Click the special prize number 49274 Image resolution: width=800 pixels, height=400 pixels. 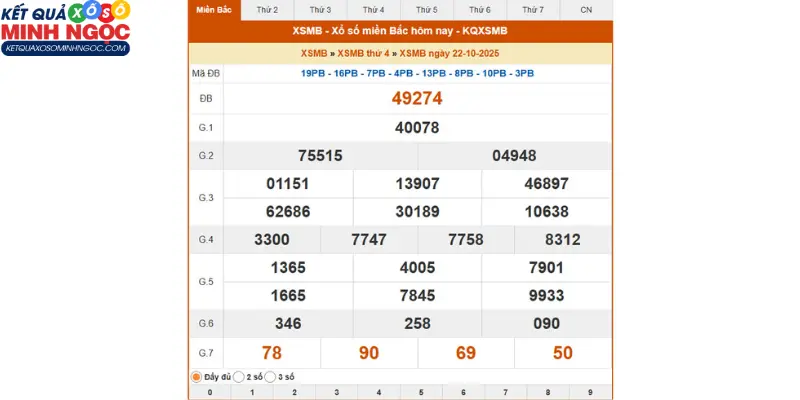tap(417, 98)
